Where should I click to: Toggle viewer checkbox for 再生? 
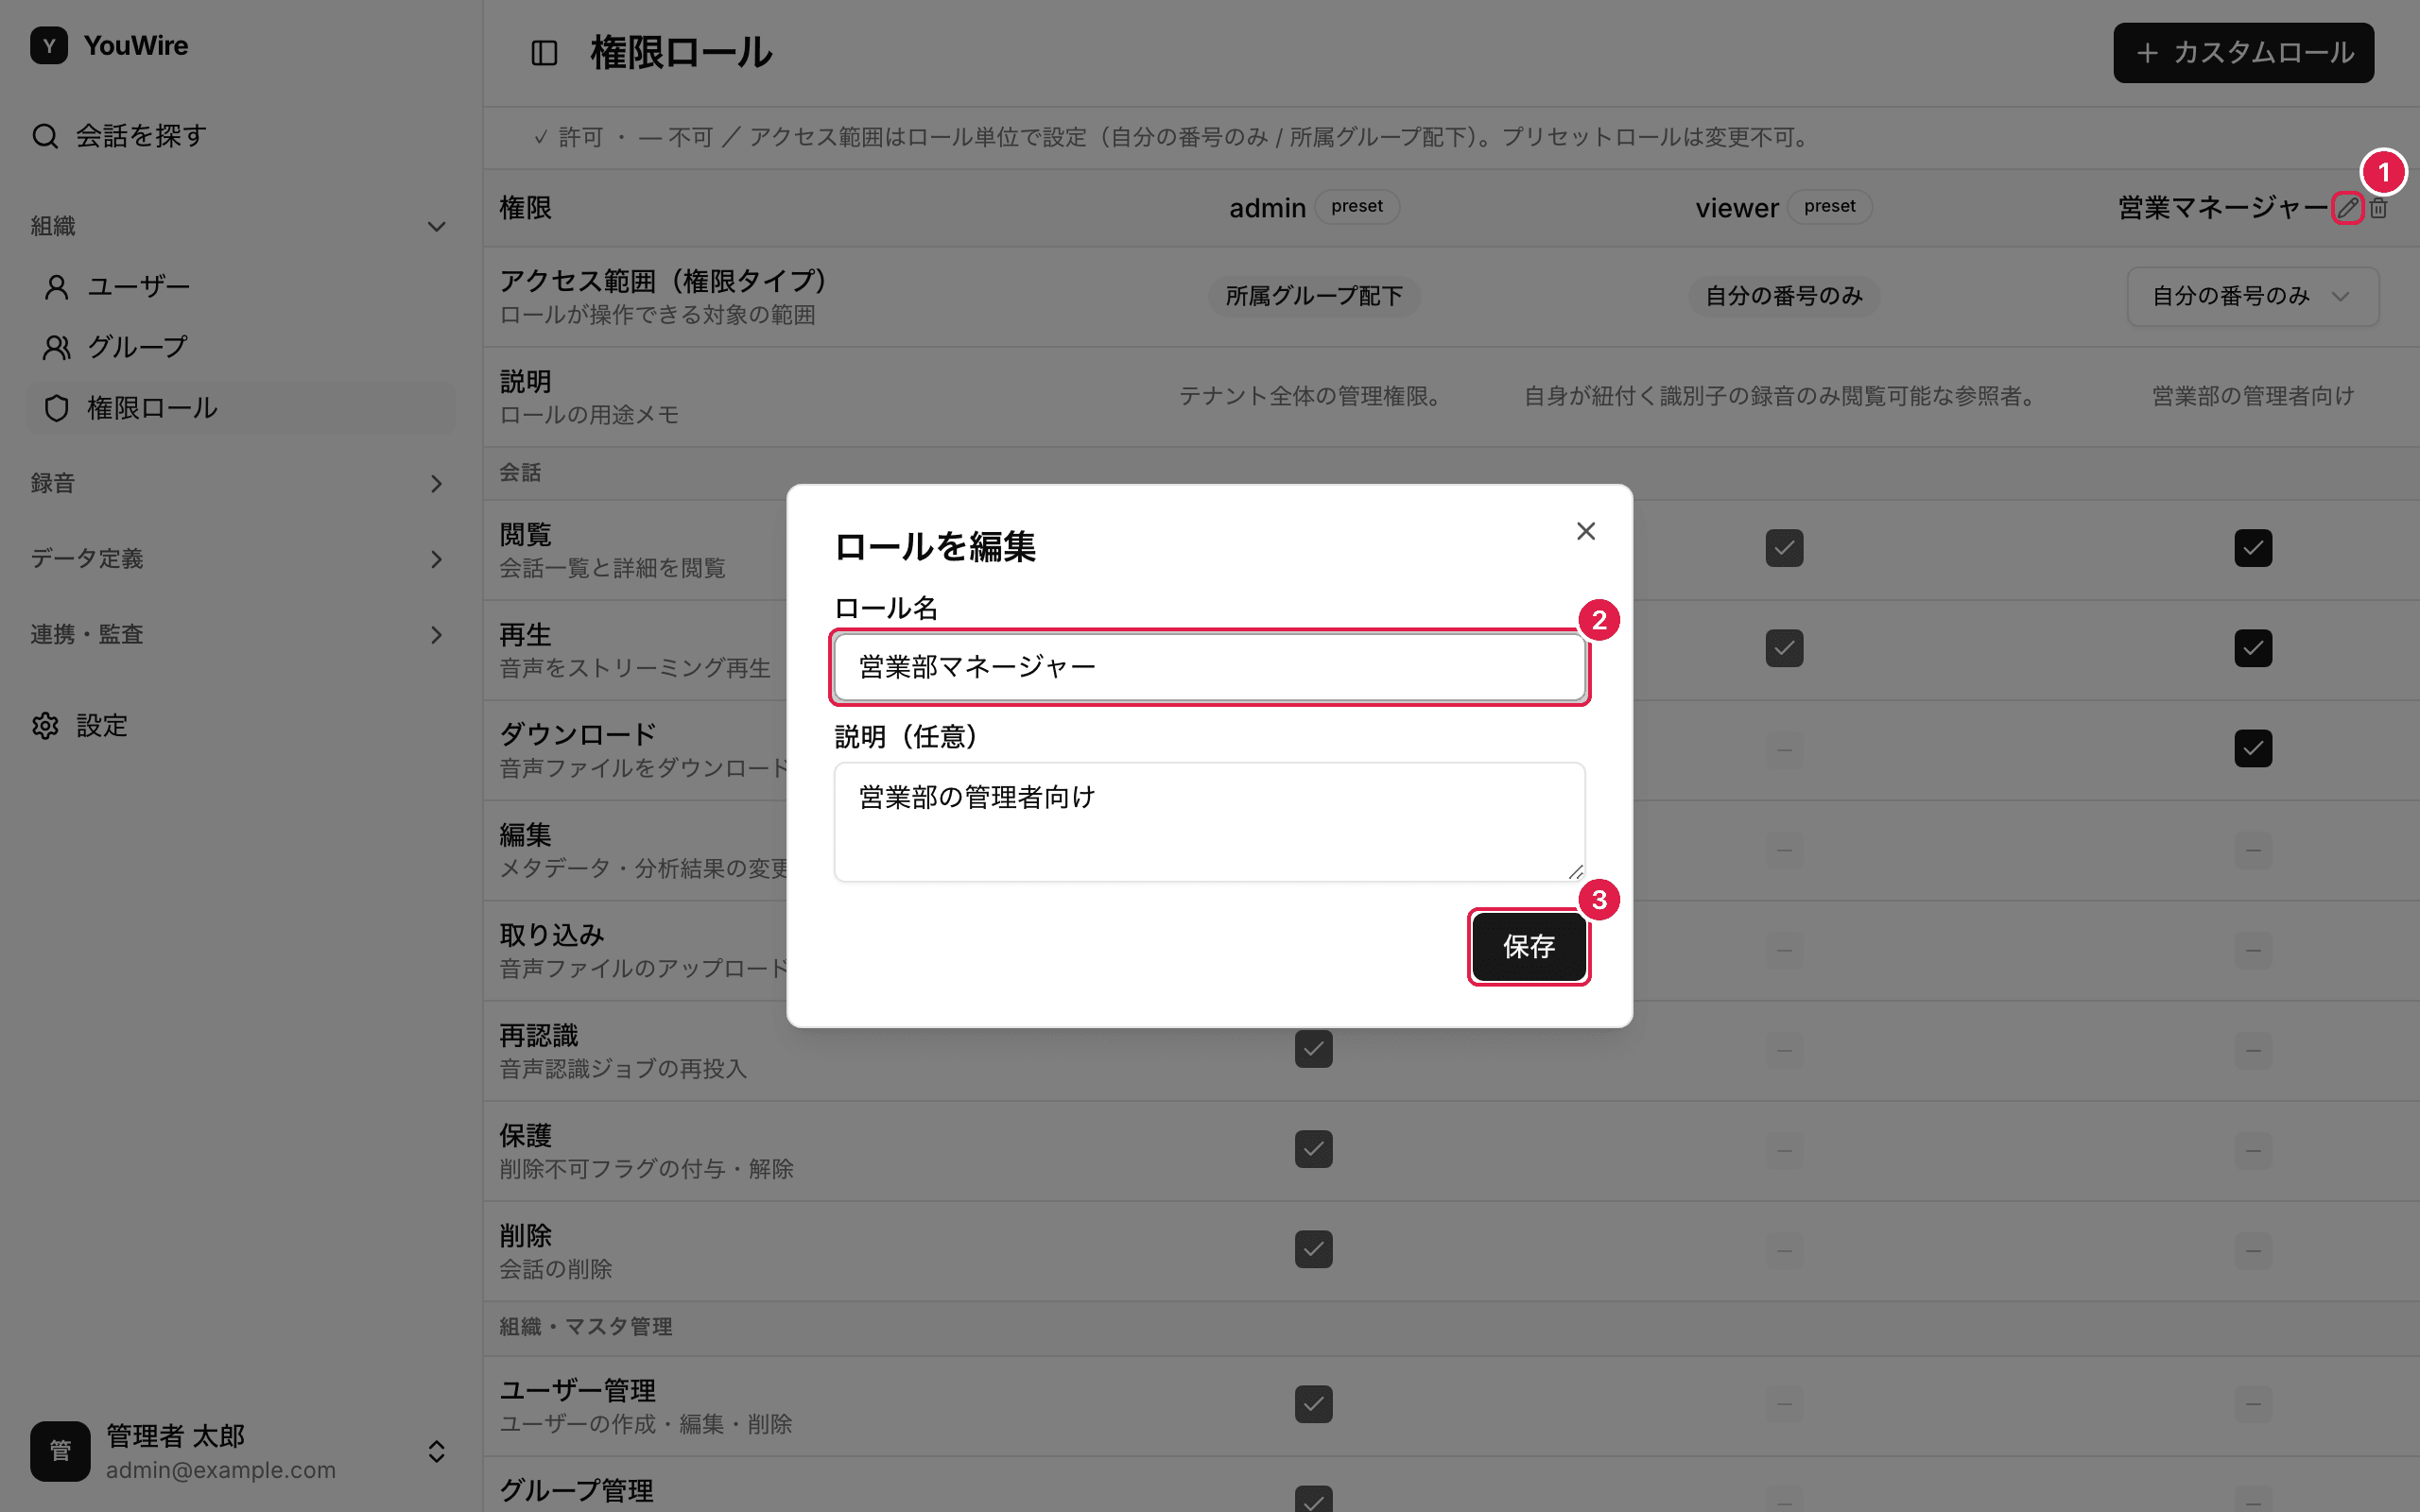click(x=1784, y=648)
